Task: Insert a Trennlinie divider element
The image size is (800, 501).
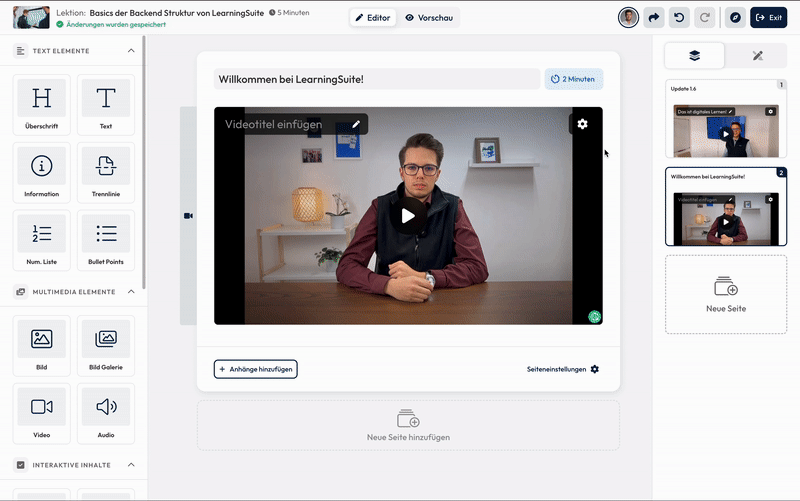Action: pyautogui.click(x=106, y=172)
